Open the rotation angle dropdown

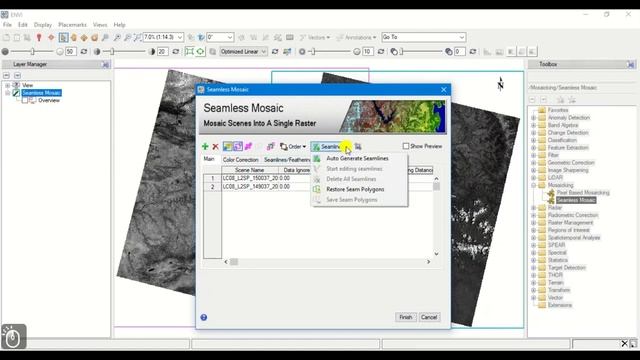click(x=230, y=37)
